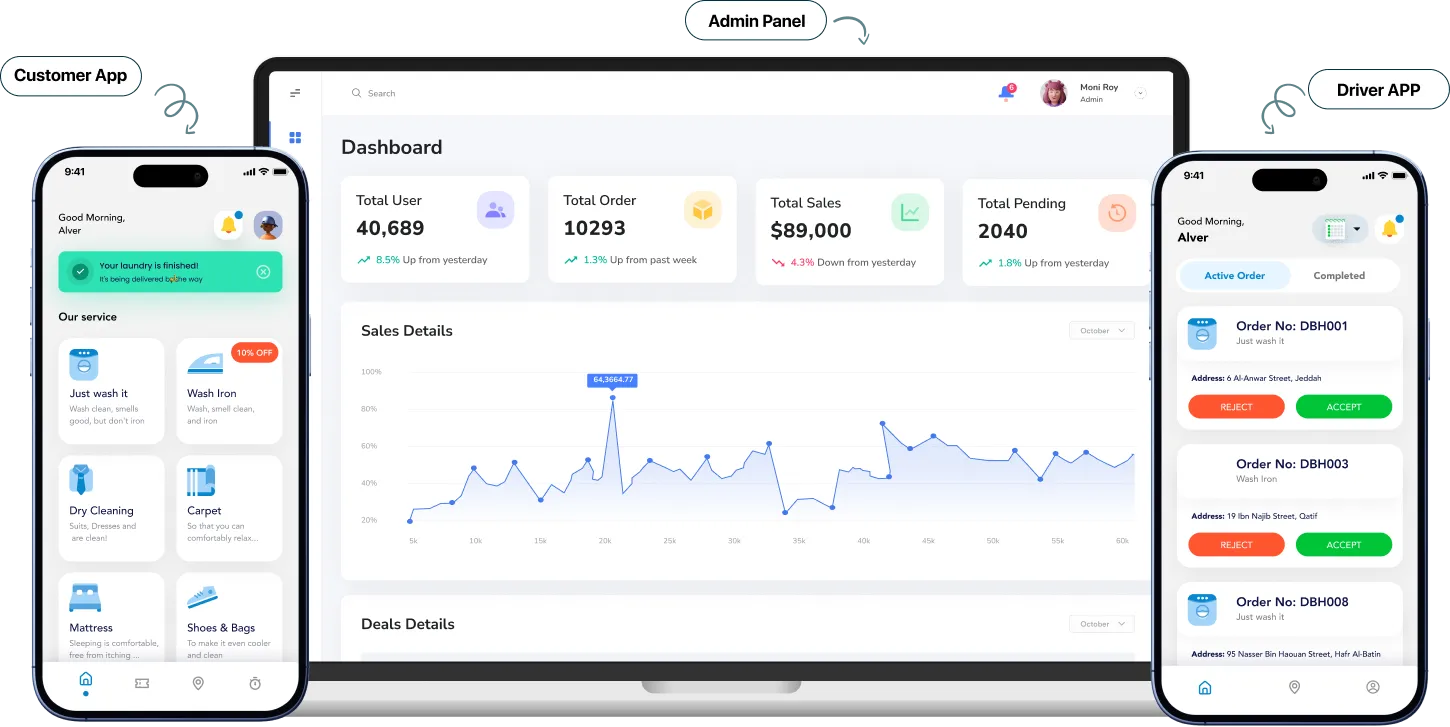Select the Home icon in the Customer App
The image size is (1450, 727).
click(x=86, y=682)
